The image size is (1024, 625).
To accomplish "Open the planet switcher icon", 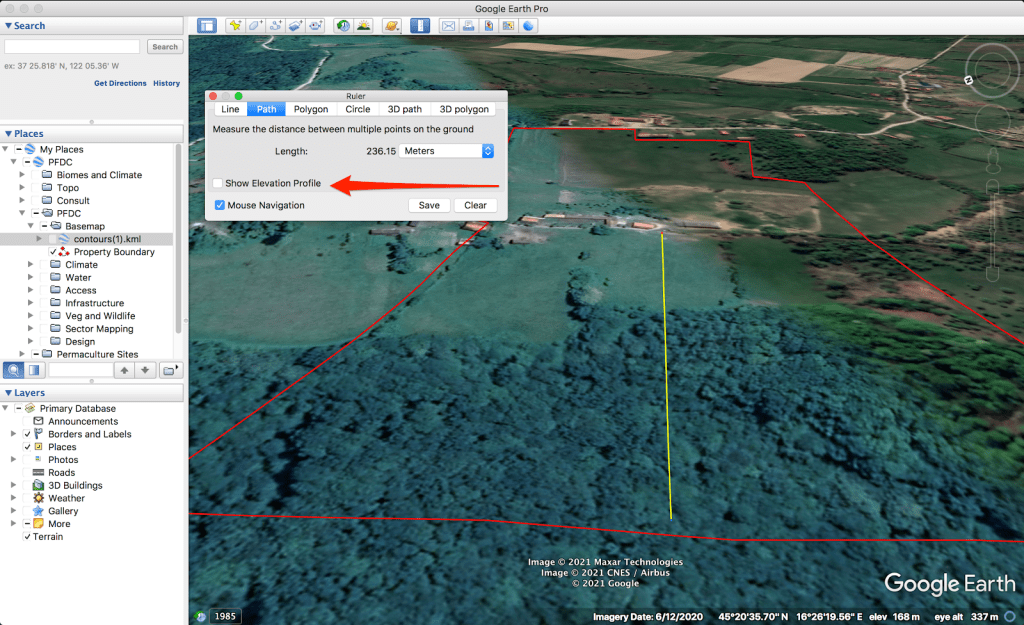I will [391, 26].
